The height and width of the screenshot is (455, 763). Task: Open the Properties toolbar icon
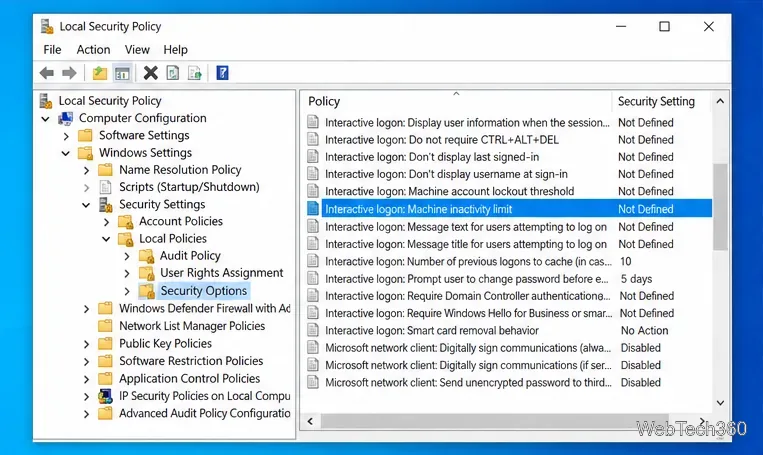[173, 73]
